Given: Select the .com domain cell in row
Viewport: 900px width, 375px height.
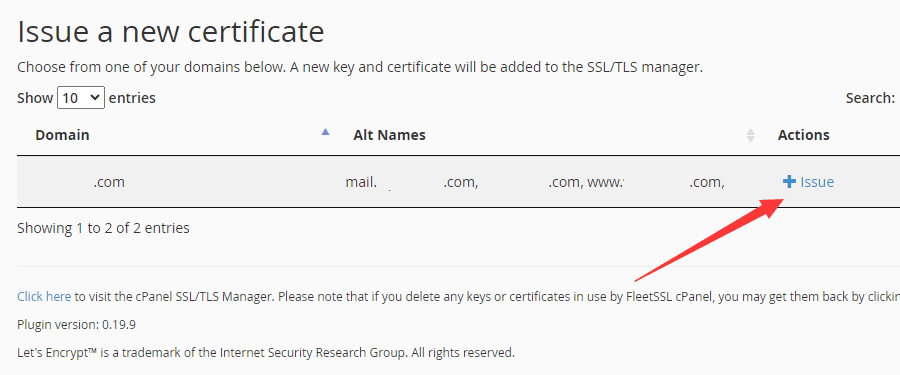Looking at the screenshot, I should tap(108, 182).
